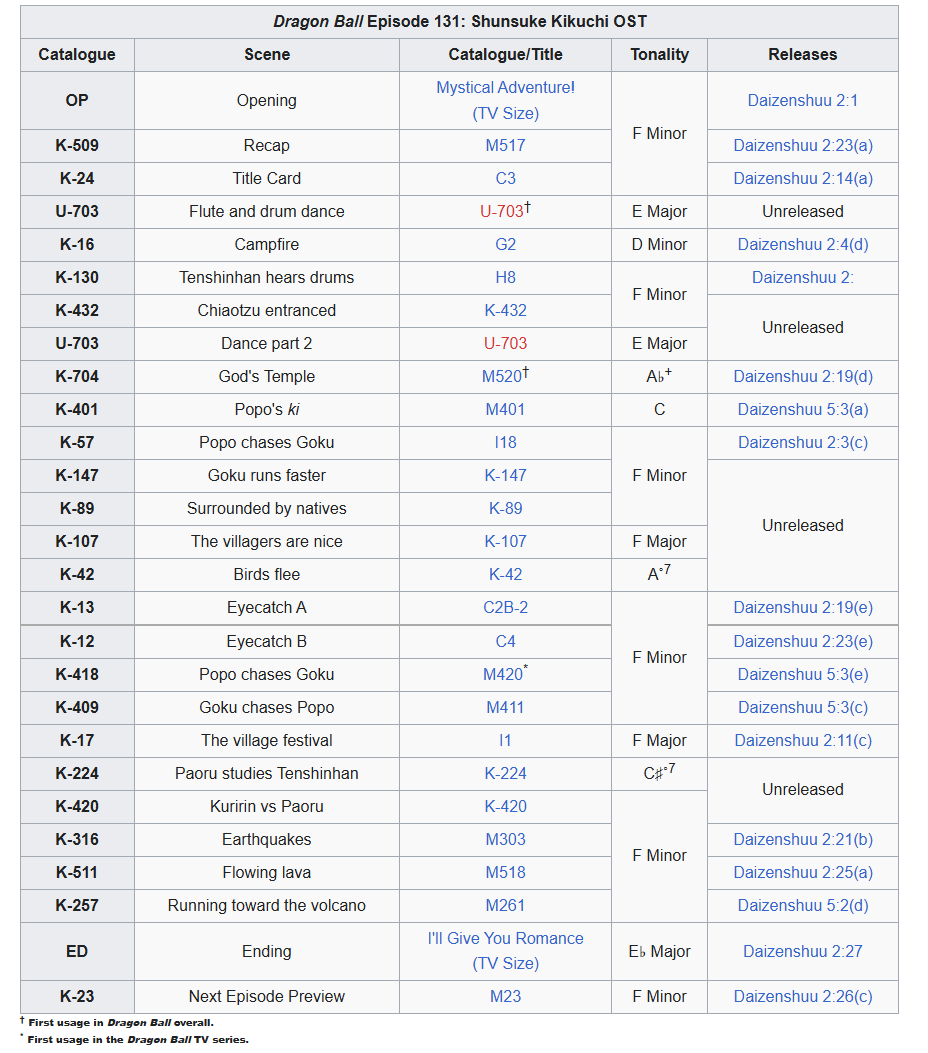
Task: Open the M261 title link
Action: pyautogui.click(x=505, y=905)
